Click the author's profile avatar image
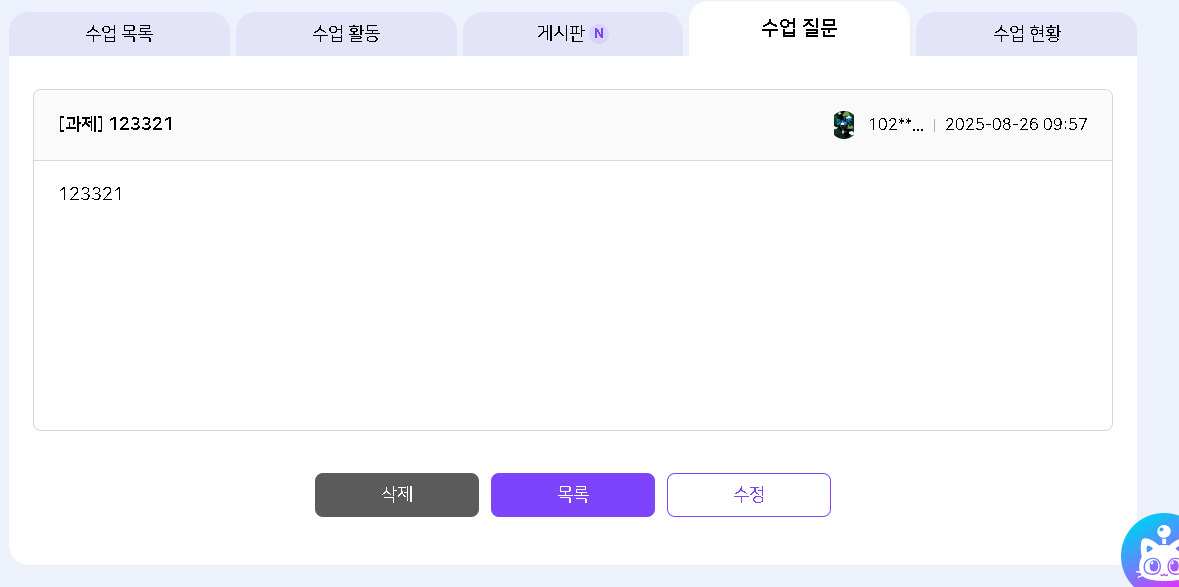The image size is (1179, 587). point(844,125)
